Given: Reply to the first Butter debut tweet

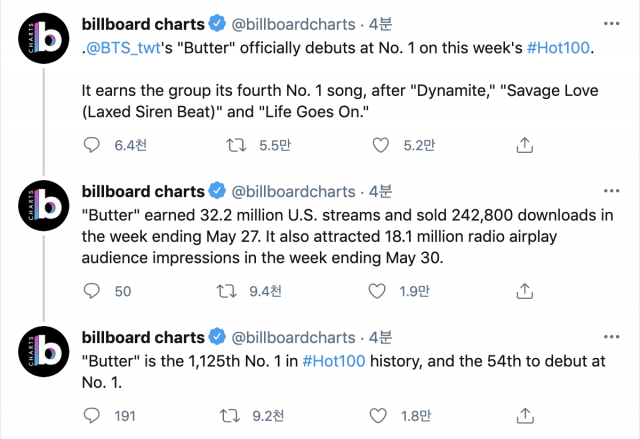Looking at the screenshot, I should [x=91, y=146].
